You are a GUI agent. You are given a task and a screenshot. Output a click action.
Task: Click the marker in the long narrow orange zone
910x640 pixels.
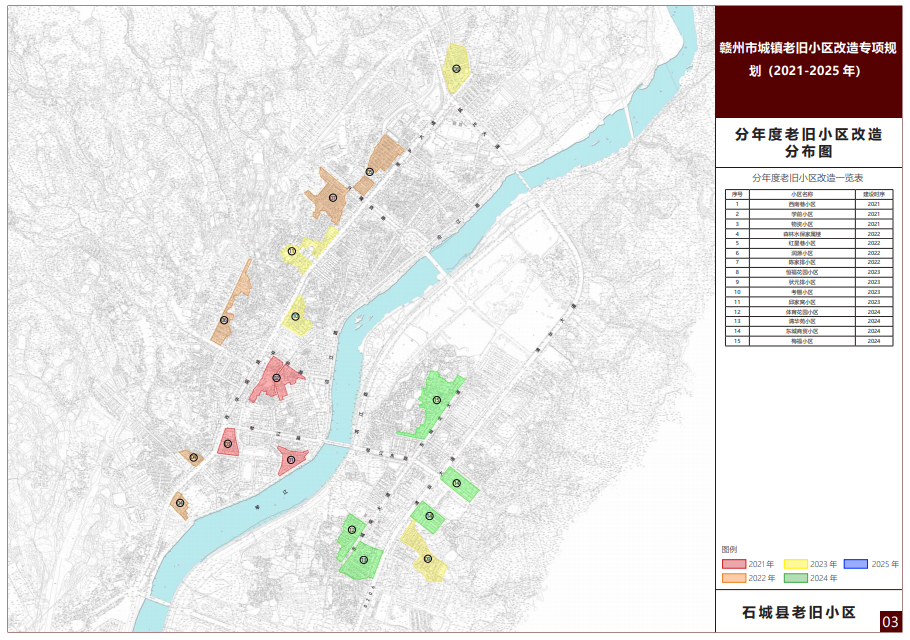pos(224,320)
